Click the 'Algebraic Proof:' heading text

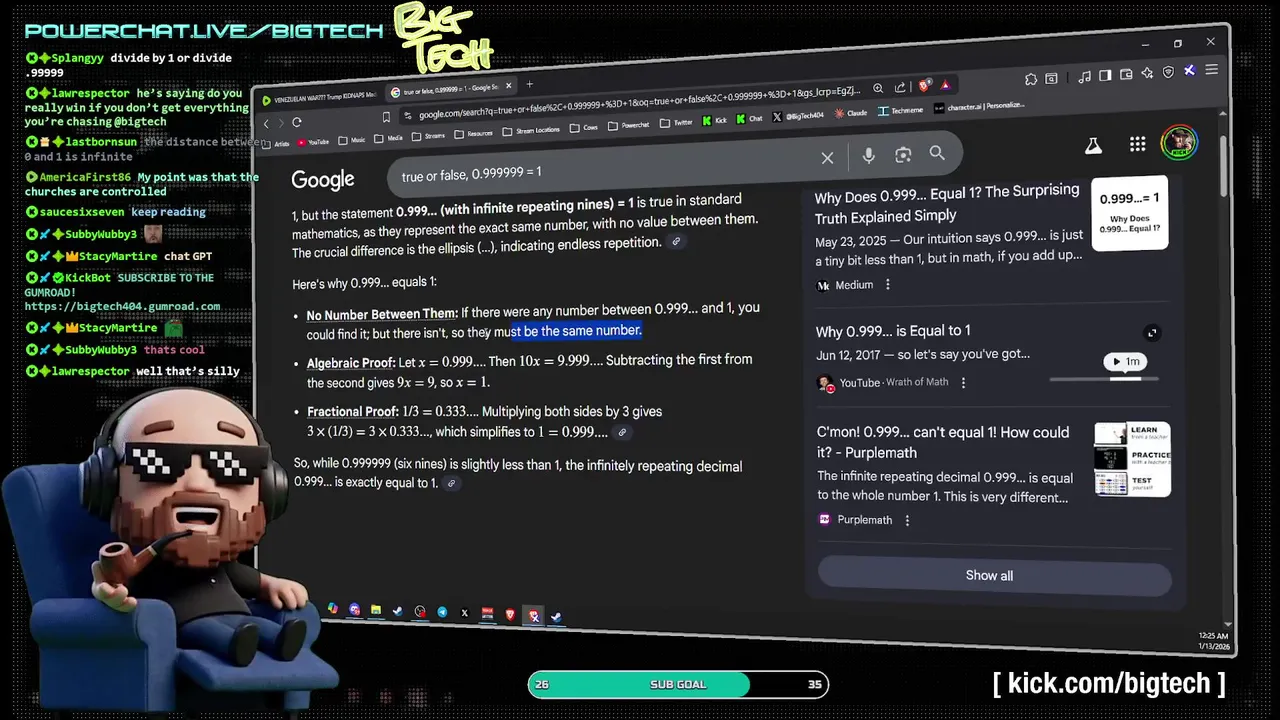[351, 363]
